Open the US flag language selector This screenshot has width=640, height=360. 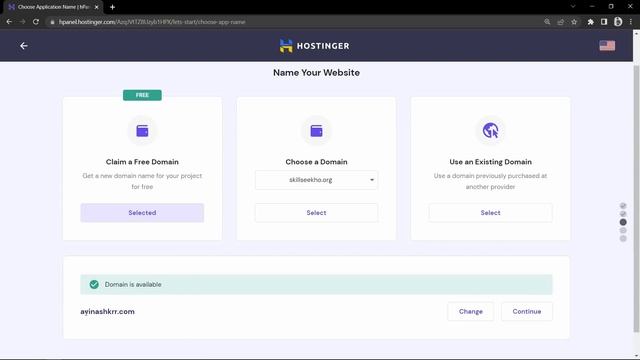[x=607, y=46]
